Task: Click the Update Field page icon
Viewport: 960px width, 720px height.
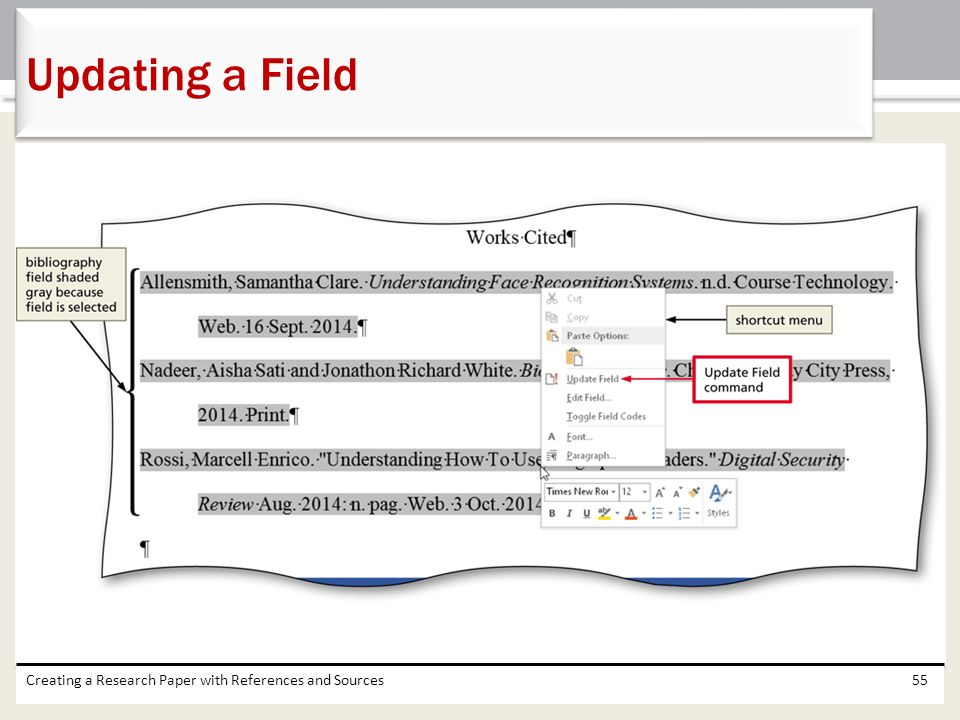Action: pos(552,379)
